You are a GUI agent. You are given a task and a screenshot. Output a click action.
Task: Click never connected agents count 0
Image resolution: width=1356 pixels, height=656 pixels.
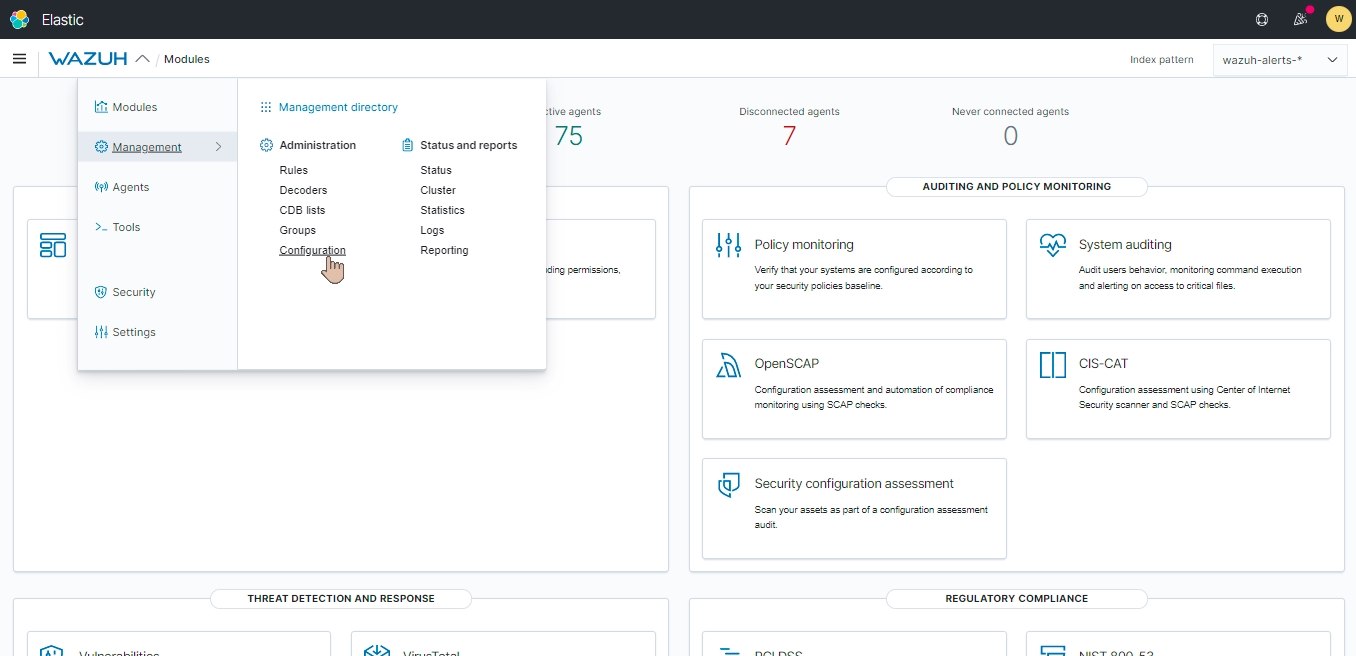coord(1010,136)
